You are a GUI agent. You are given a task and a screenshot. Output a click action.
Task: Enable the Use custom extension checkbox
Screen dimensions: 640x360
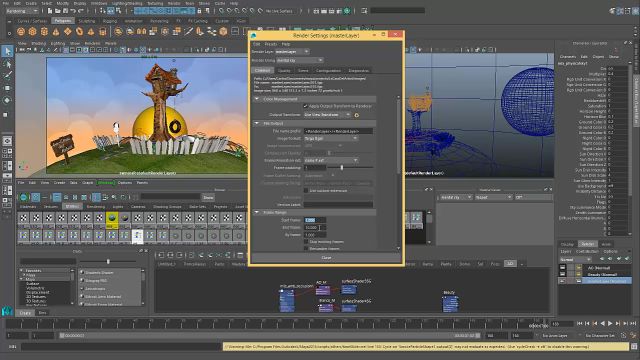(x=306, y=191)
